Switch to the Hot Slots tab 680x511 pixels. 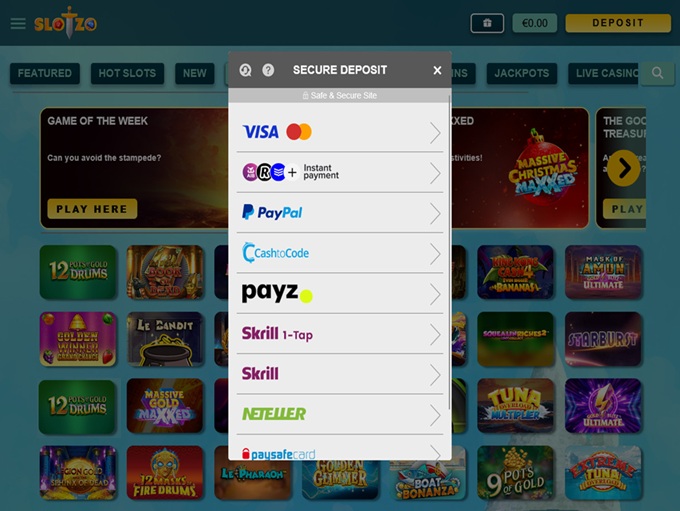pos(127,73)
